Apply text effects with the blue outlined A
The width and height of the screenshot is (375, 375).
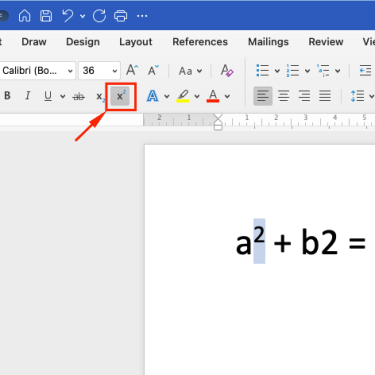pyautogui.click(x=152, y=96)
